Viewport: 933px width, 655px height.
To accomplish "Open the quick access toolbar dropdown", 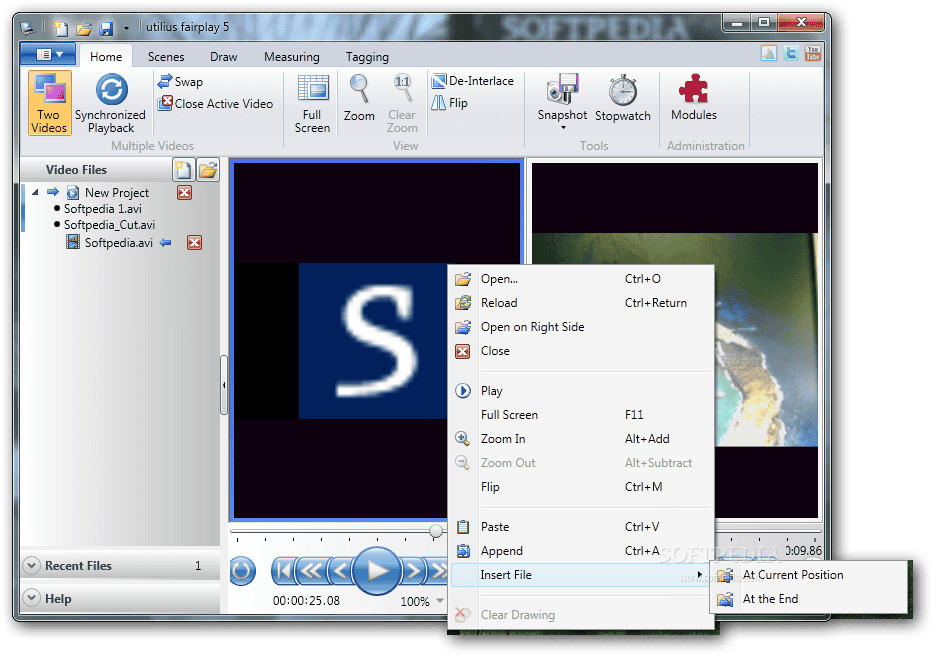I will click(x=126, y=28).
